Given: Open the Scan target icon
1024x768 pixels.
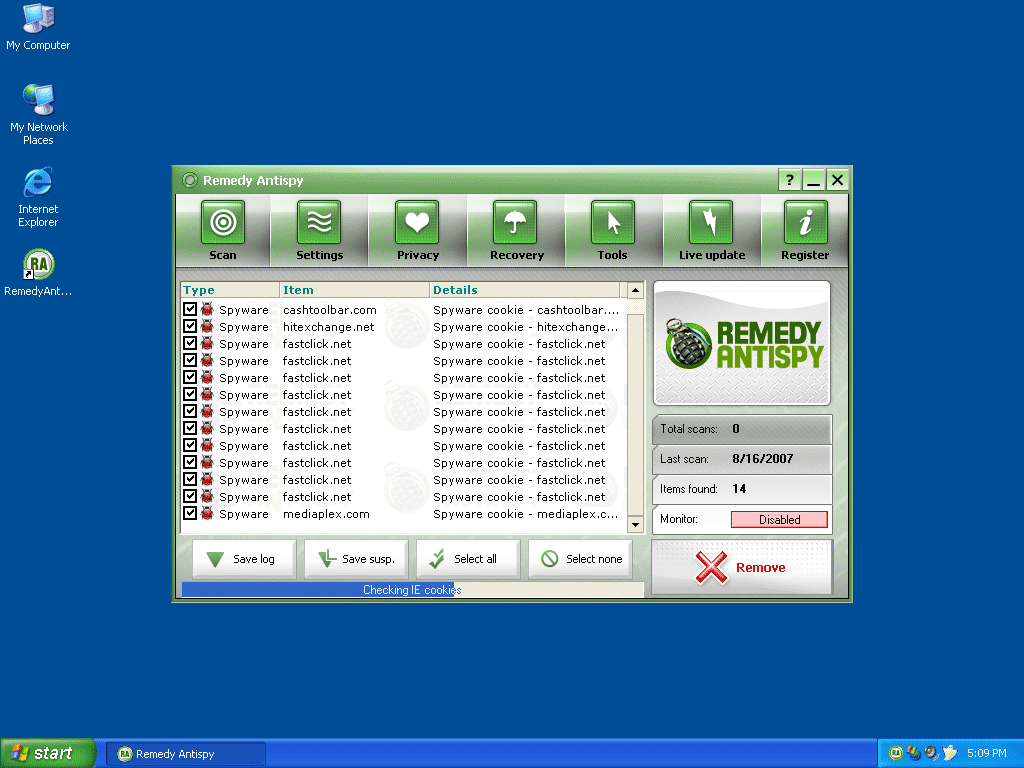Looking at the screenshot, I should (223, 222).
